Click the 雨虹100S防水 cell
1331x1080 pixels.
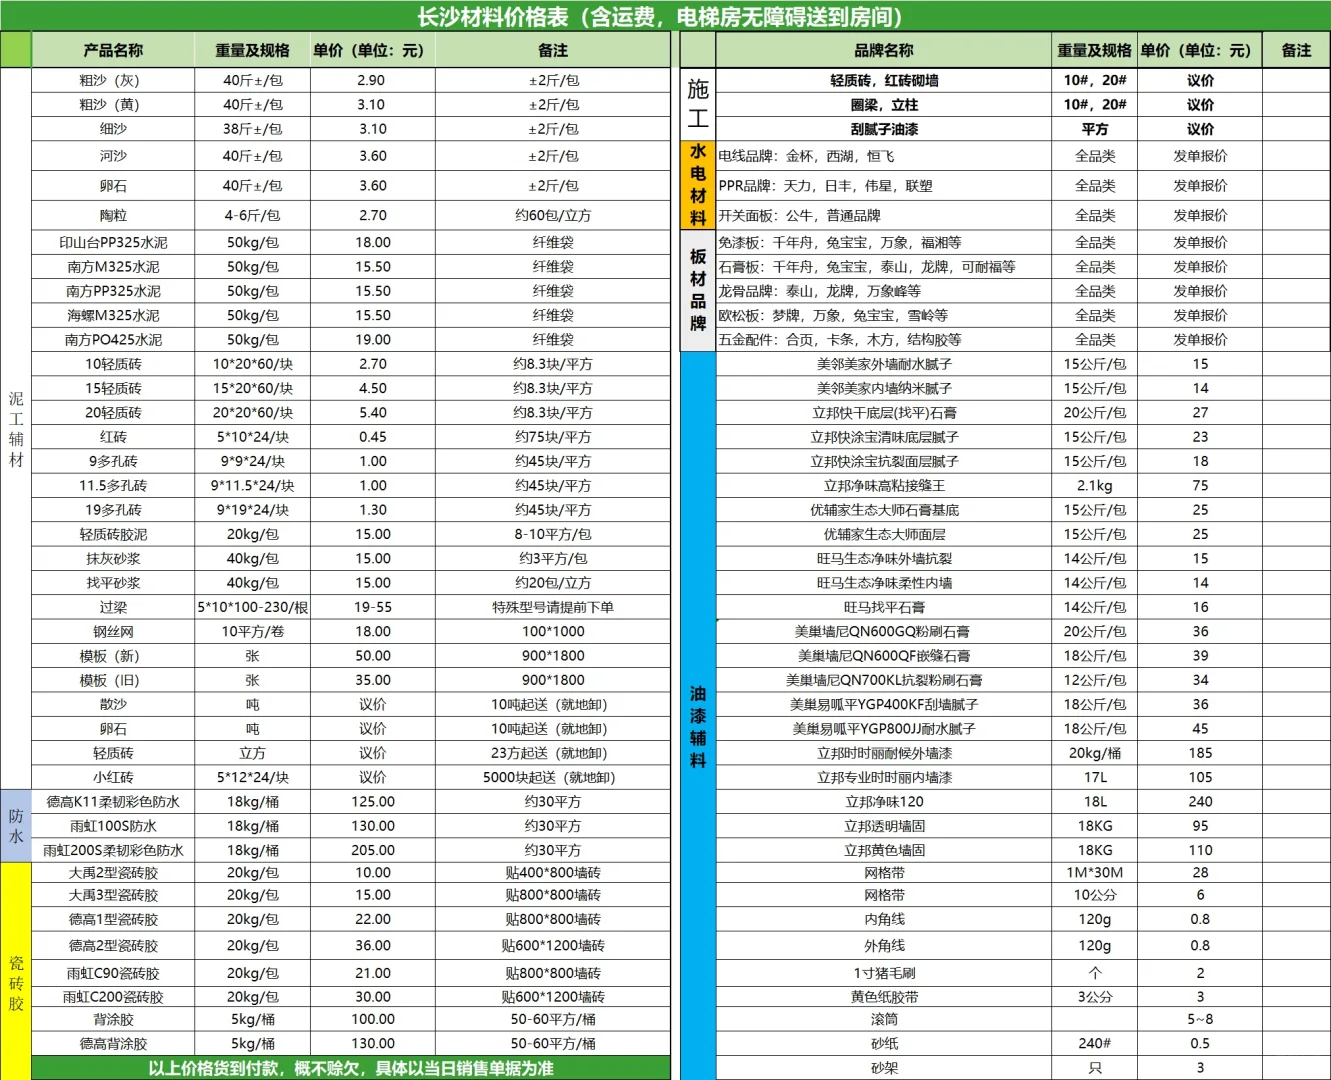click(x=113, y=826)
